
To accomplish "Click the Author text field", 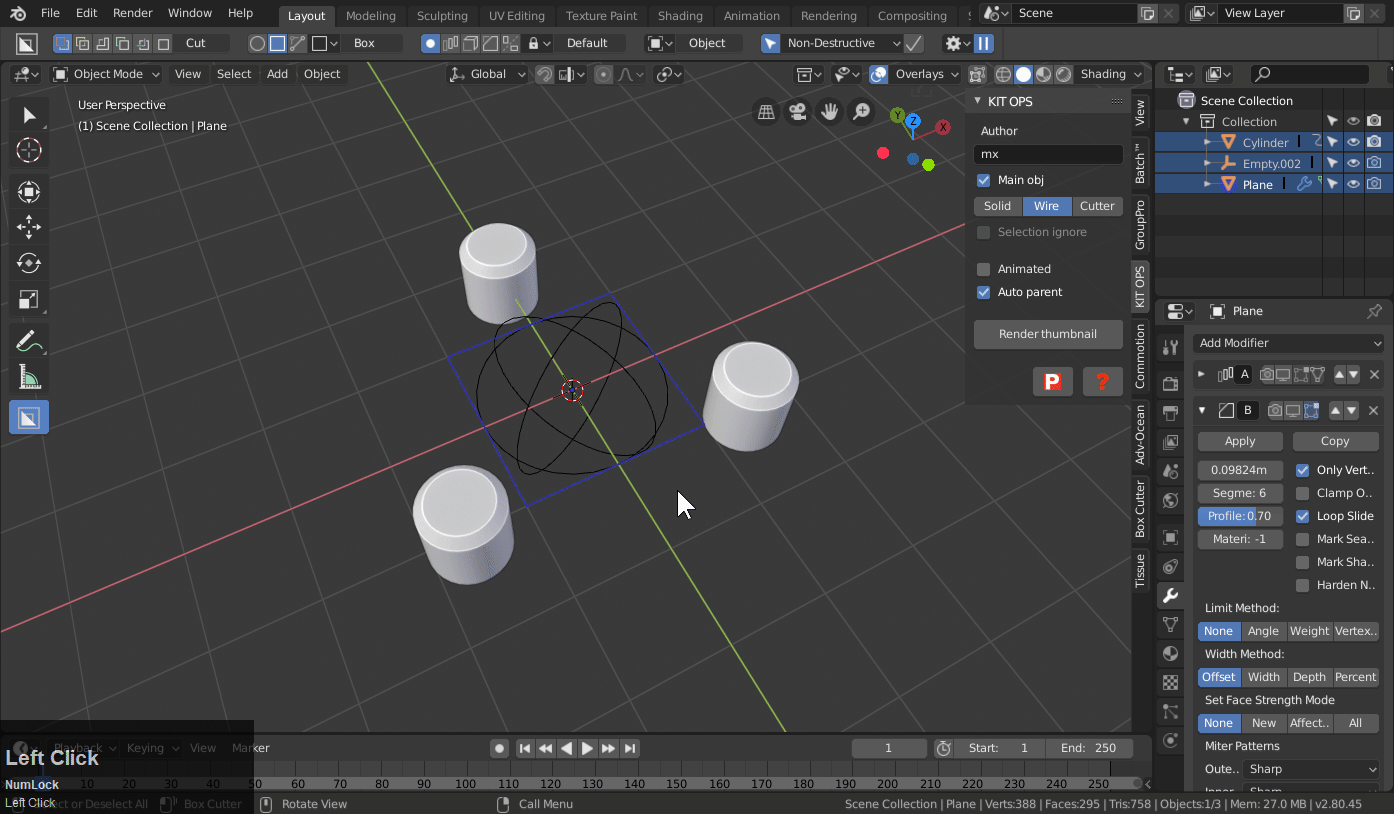I will tap(1047, 154).
